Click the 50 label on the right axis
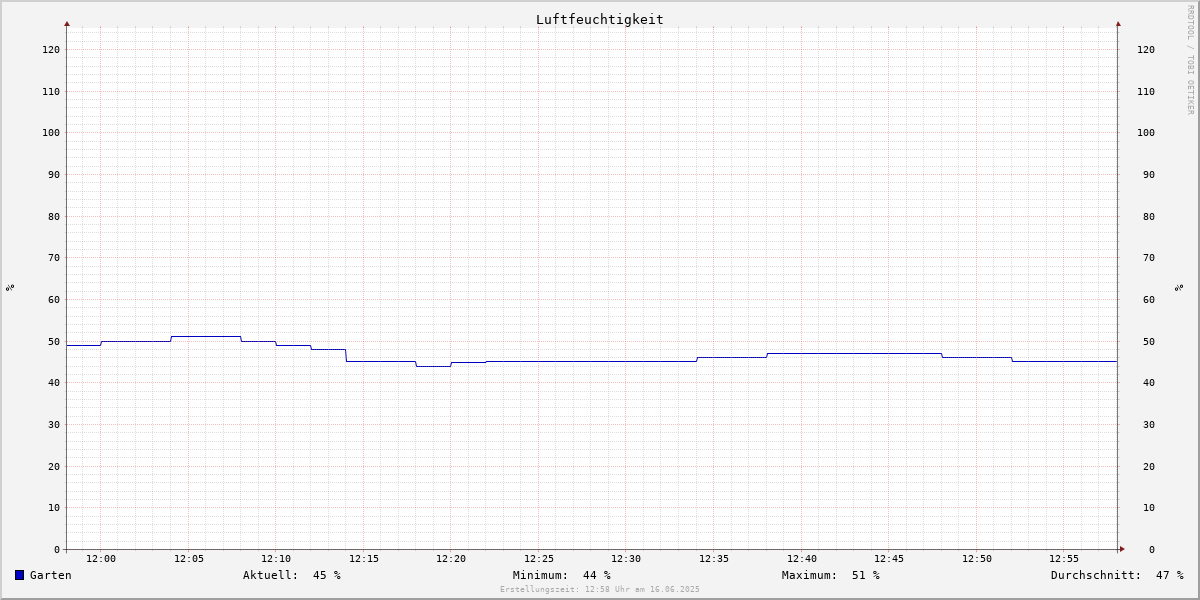The height and width of the screenshot is (600, 1200). tap(1149, 341)
